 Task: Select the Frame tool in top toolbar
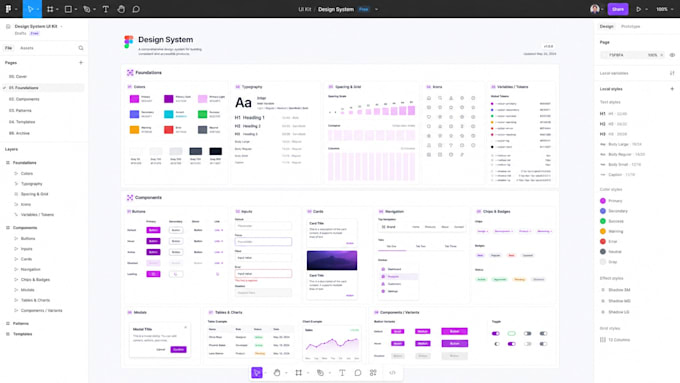pyautogui.click(x=50, y=9)
